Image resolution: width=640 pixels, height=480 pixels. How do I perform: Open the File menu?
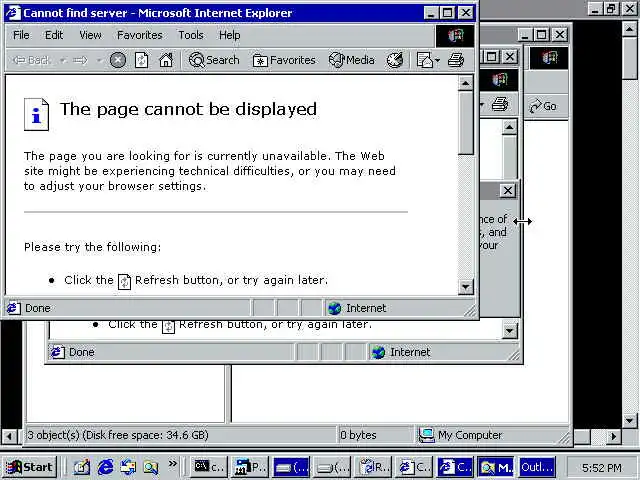[x=21, y=35]
